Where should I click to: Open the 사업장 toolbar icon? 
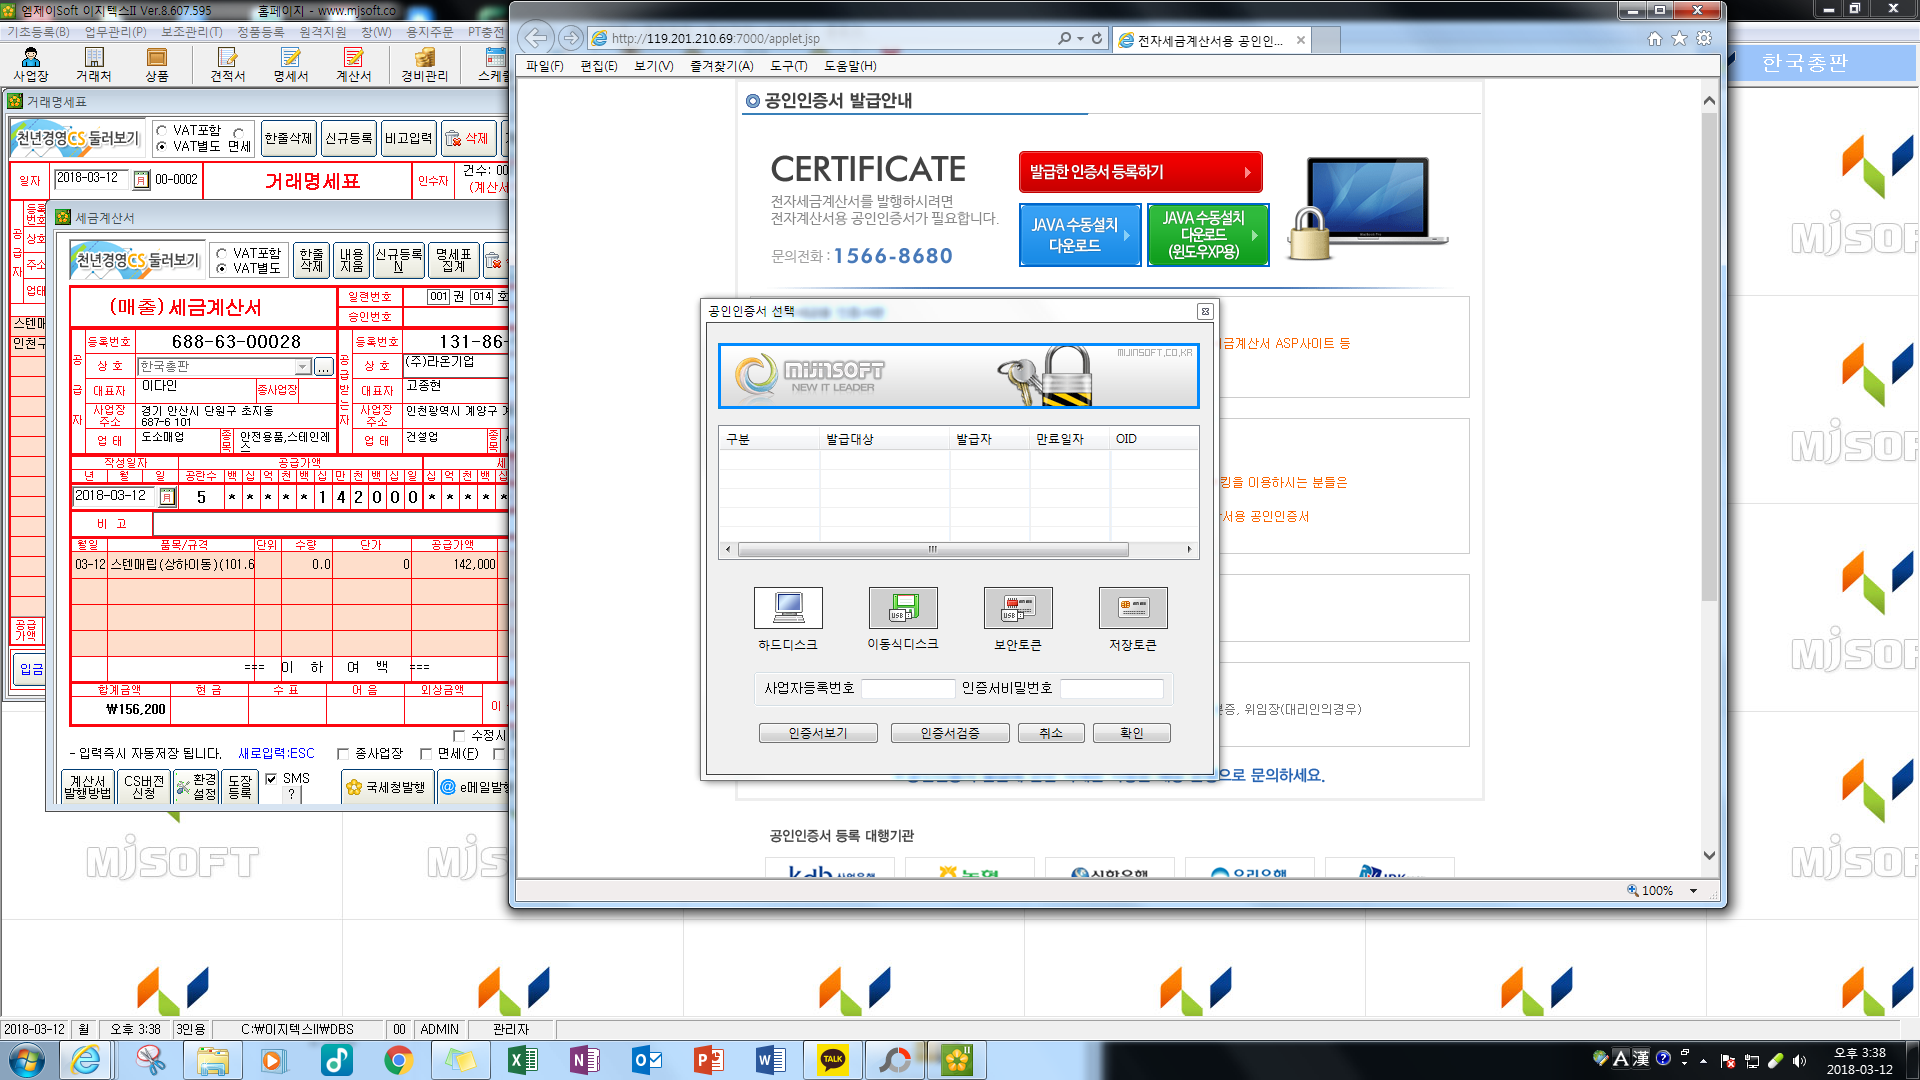point(30,64)
